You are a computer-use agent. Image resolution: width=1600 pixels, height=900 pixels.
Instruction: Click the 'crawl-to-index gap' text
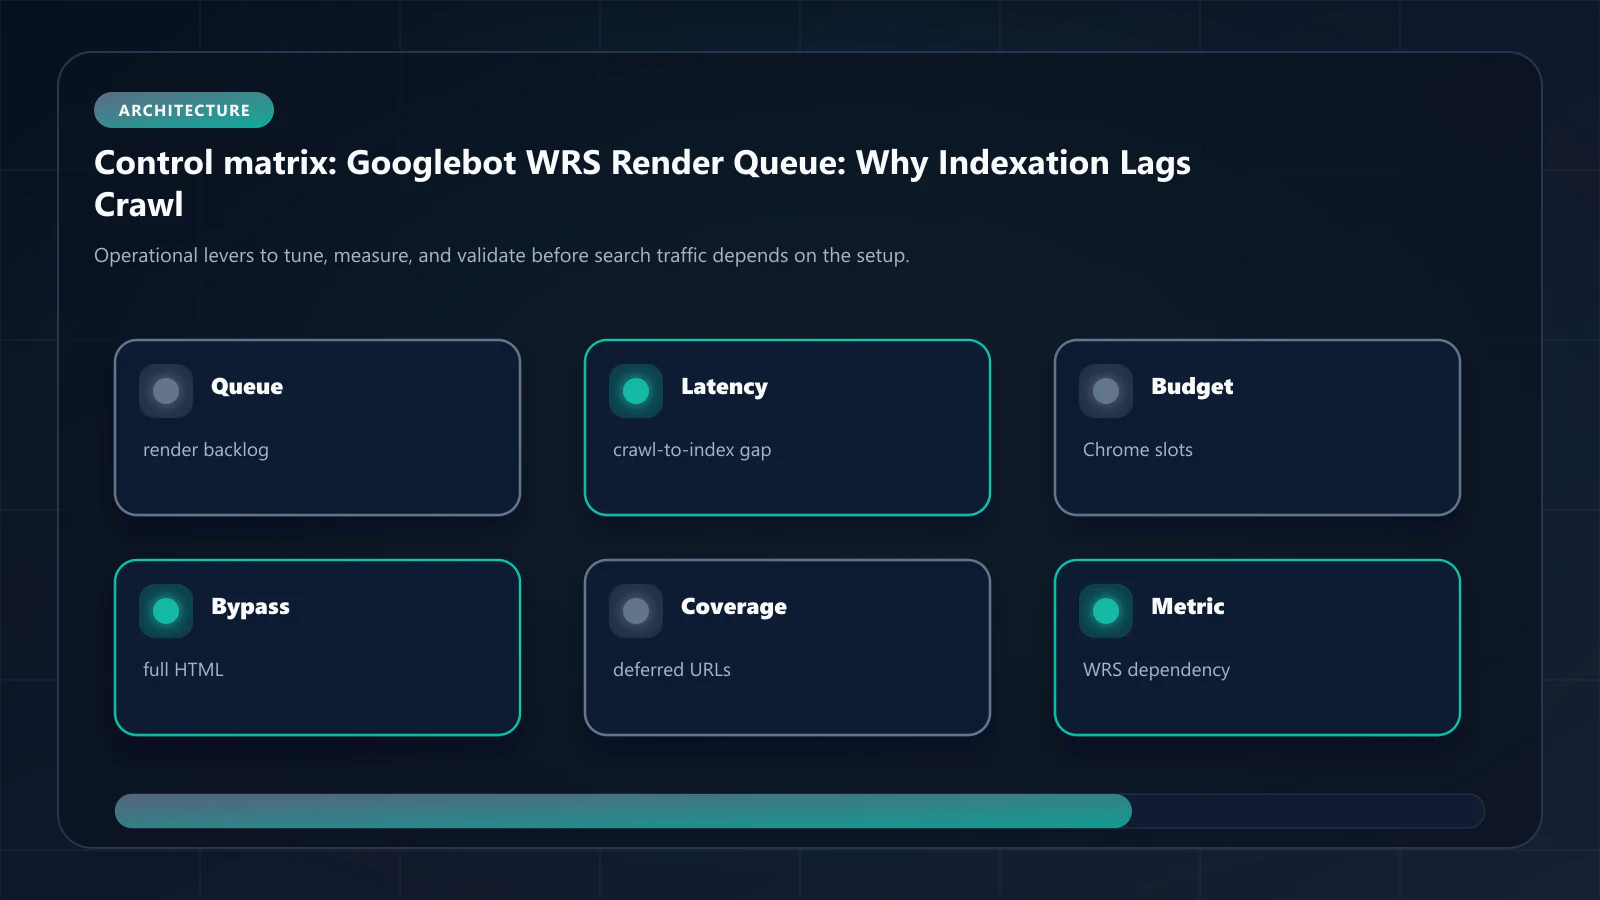coord(692,450)
